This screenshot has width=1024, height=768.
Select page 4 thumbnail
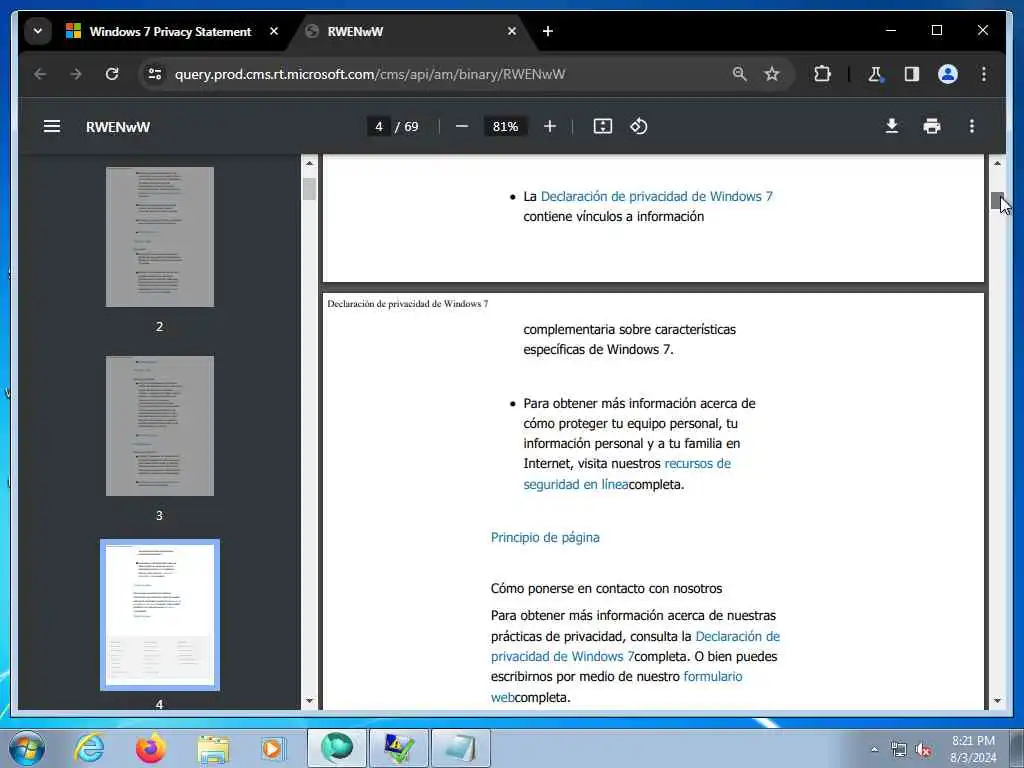(x=160, y=615)
